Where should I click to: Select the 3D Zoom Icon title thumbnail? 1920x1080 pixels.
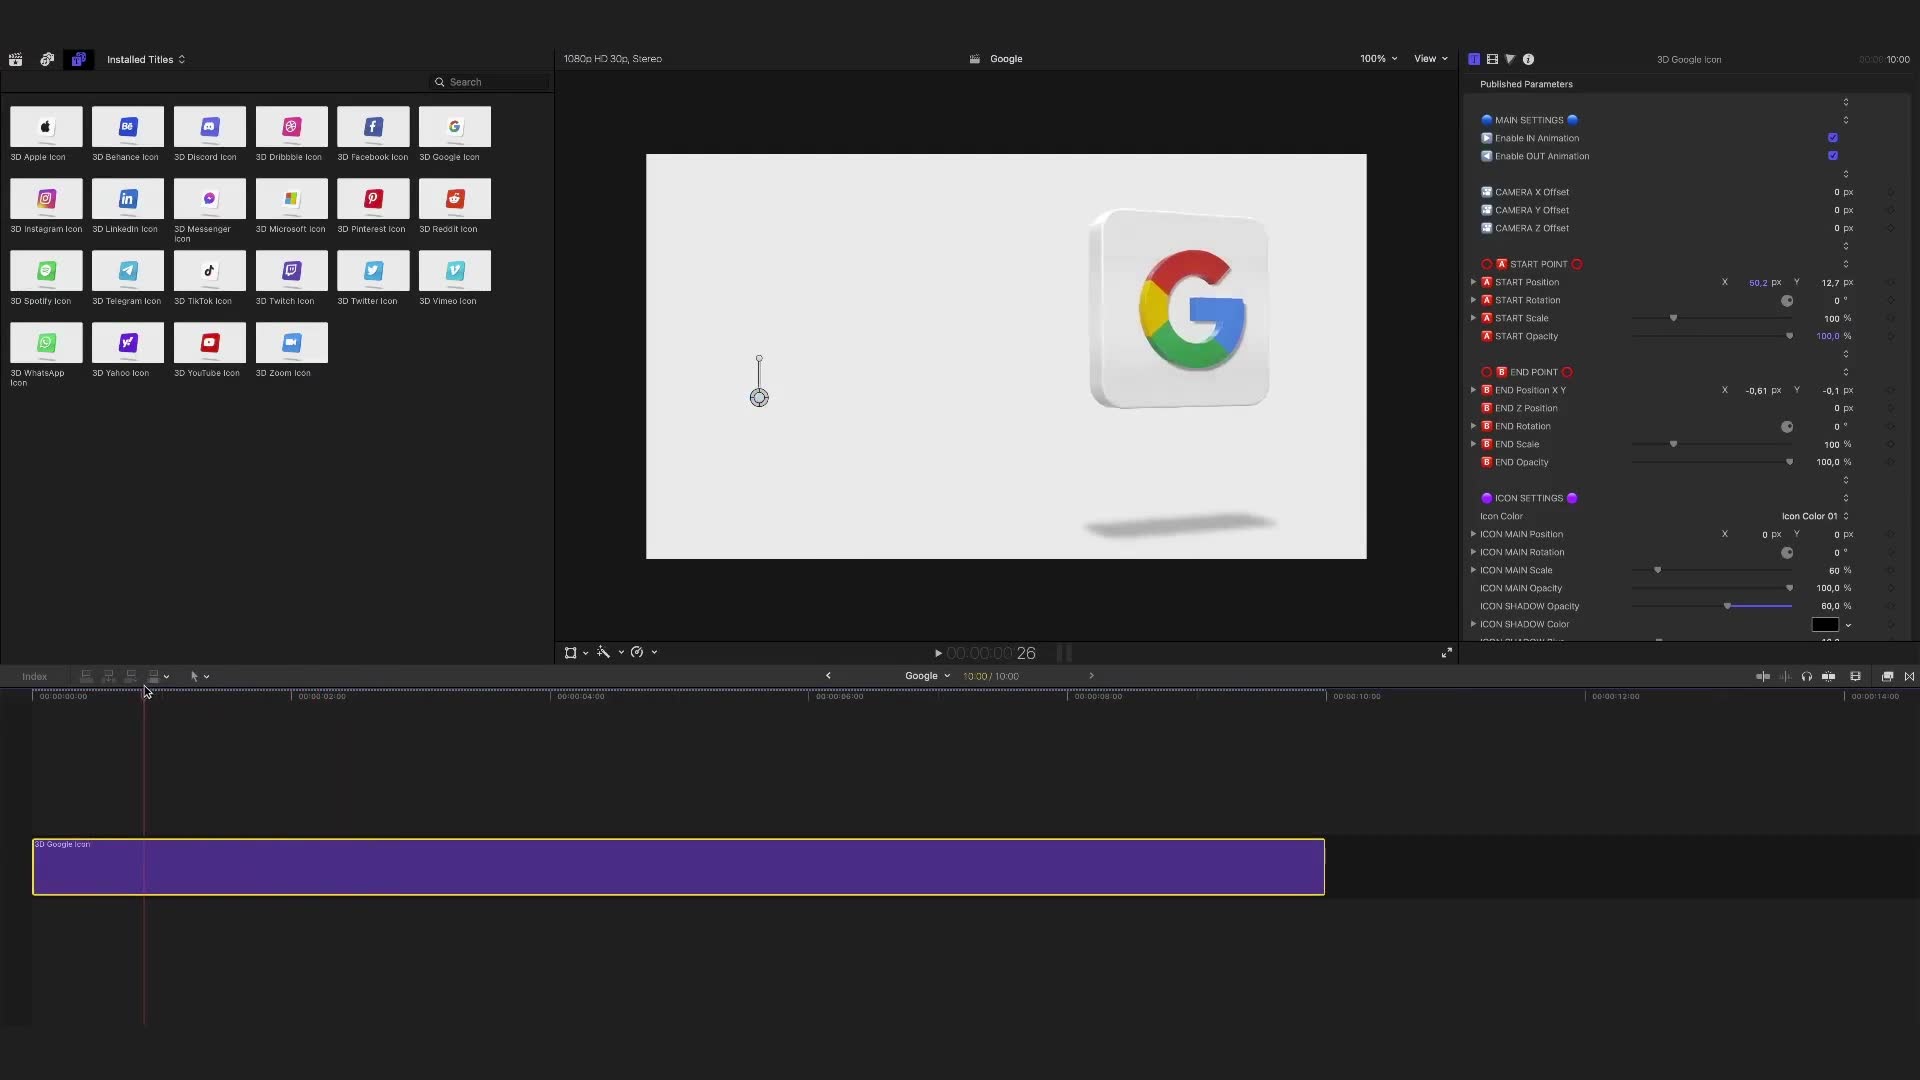(291, 343)
